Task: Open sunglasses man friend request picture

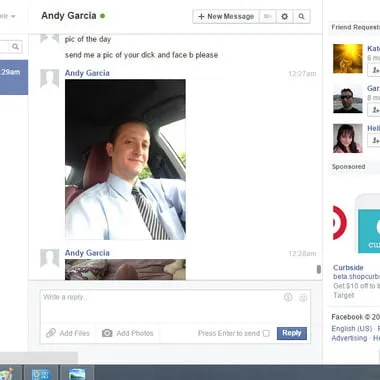Action: click(x=348, y=98)
